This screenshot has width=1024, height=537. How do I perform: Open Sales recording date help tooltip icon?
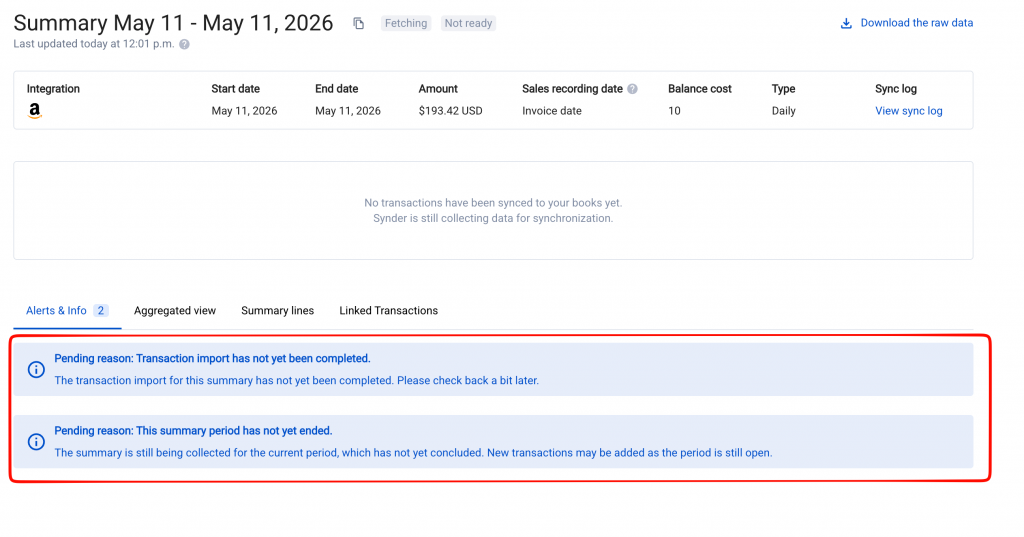[632, 89]
